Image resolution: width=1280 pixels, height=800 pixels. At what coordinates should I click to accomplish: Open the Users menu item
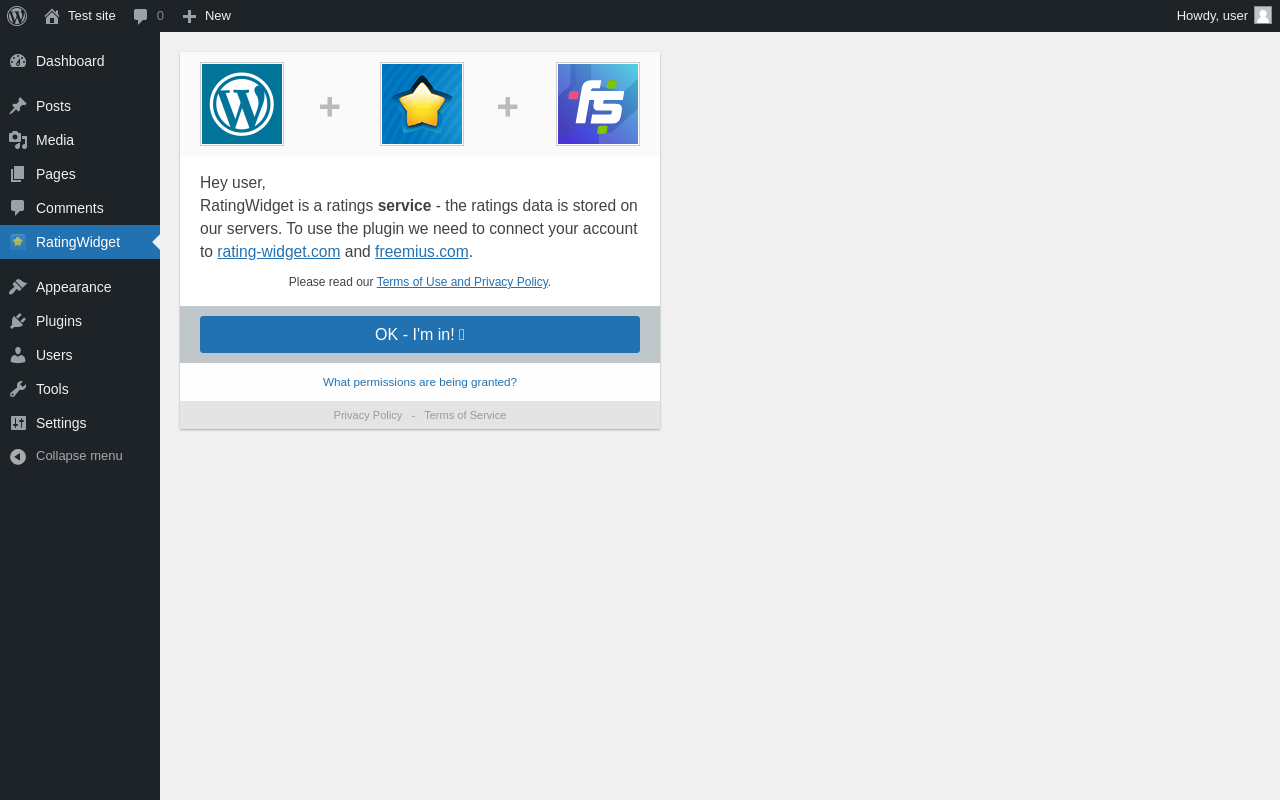pyautogui.click(x=80, y=355)
